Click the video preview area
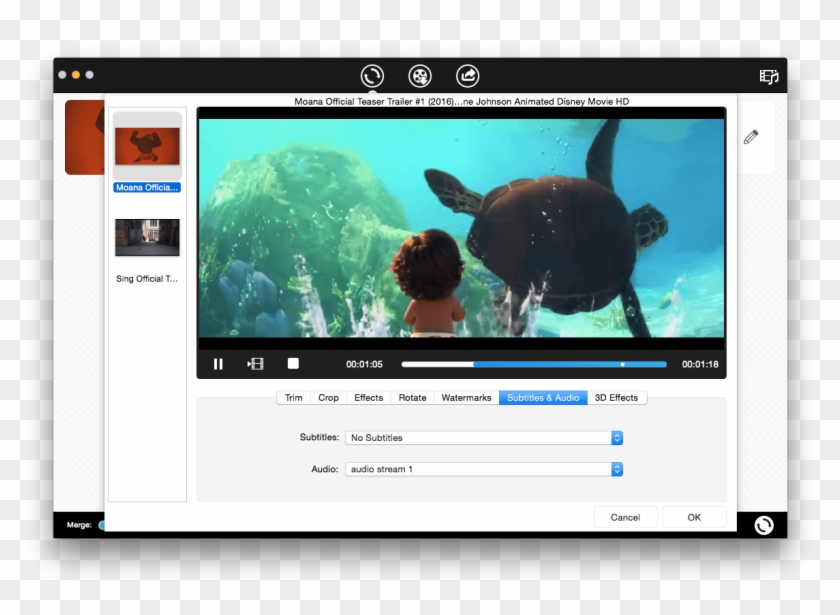 (461, 228)
